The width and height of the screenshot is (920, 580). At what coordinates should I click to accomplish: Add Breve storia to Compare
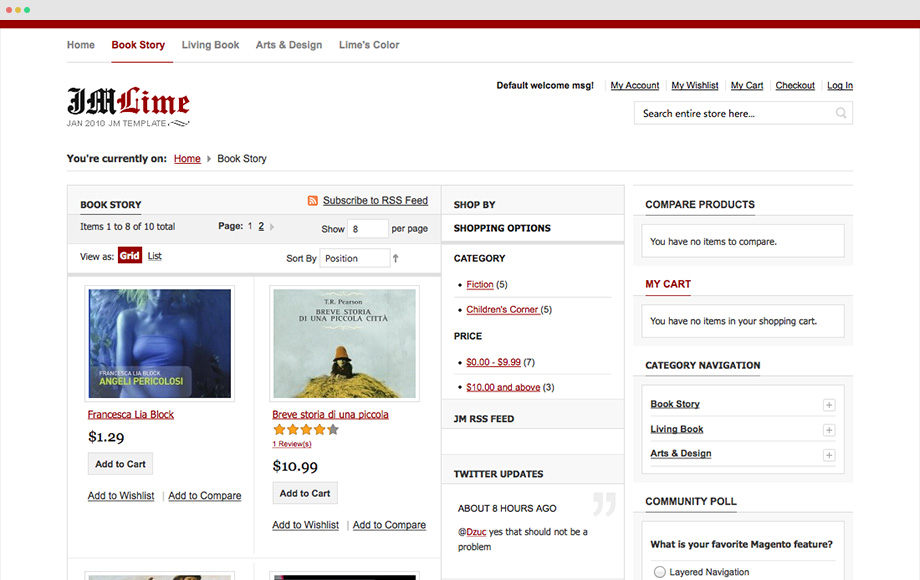pos(389,525)
